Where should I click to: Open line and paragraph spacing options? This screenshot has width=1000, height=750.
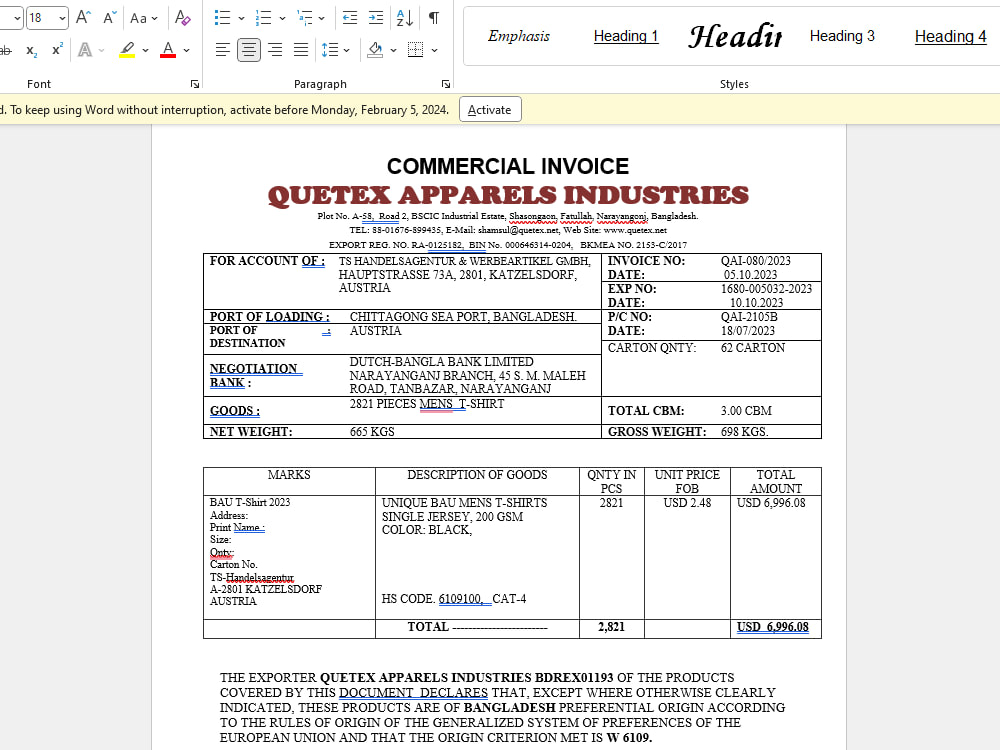(x=335, y=50)
